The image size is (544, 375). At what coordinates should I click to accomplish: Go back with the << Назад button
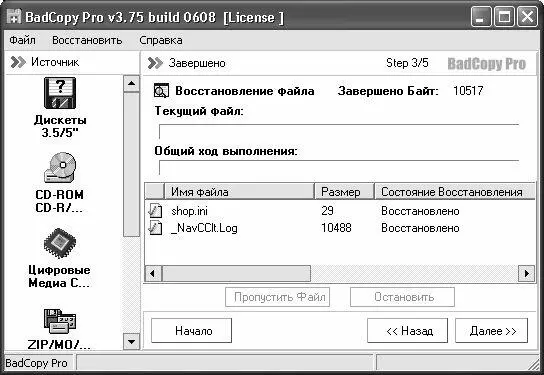click(407, 331)
